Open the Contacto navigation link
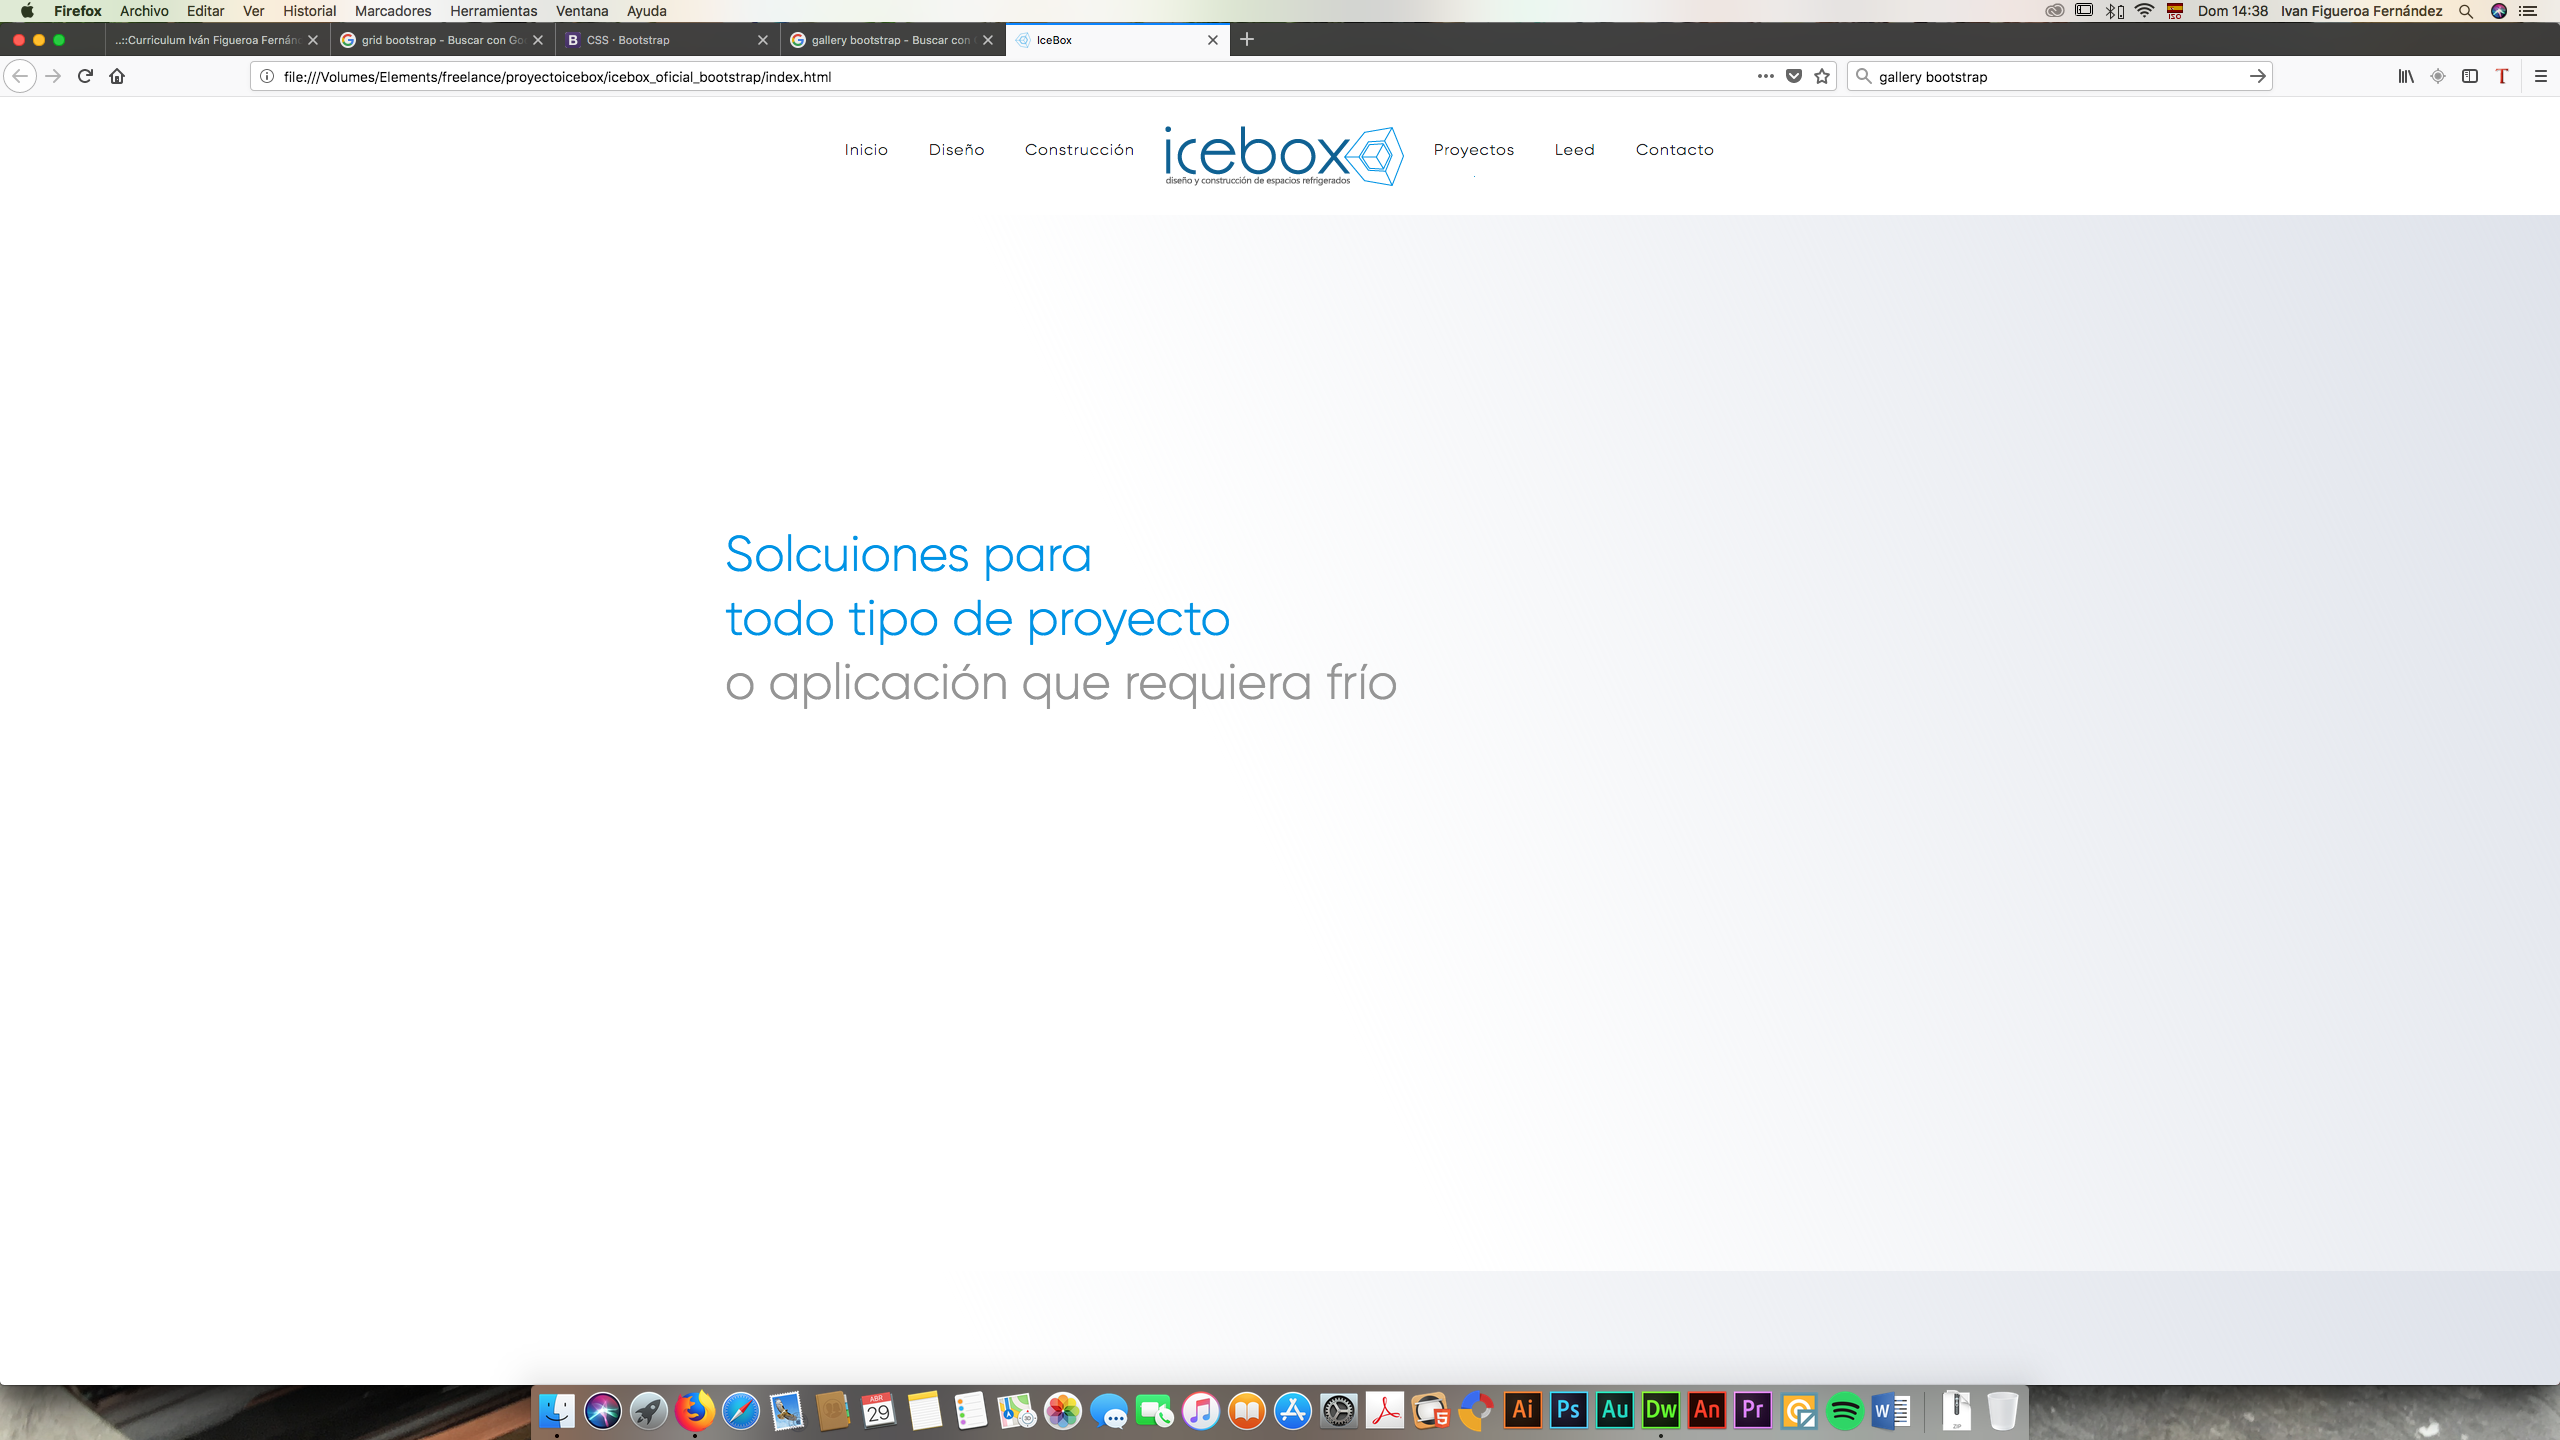The image size is (2560, 1440). [1674, 150]
